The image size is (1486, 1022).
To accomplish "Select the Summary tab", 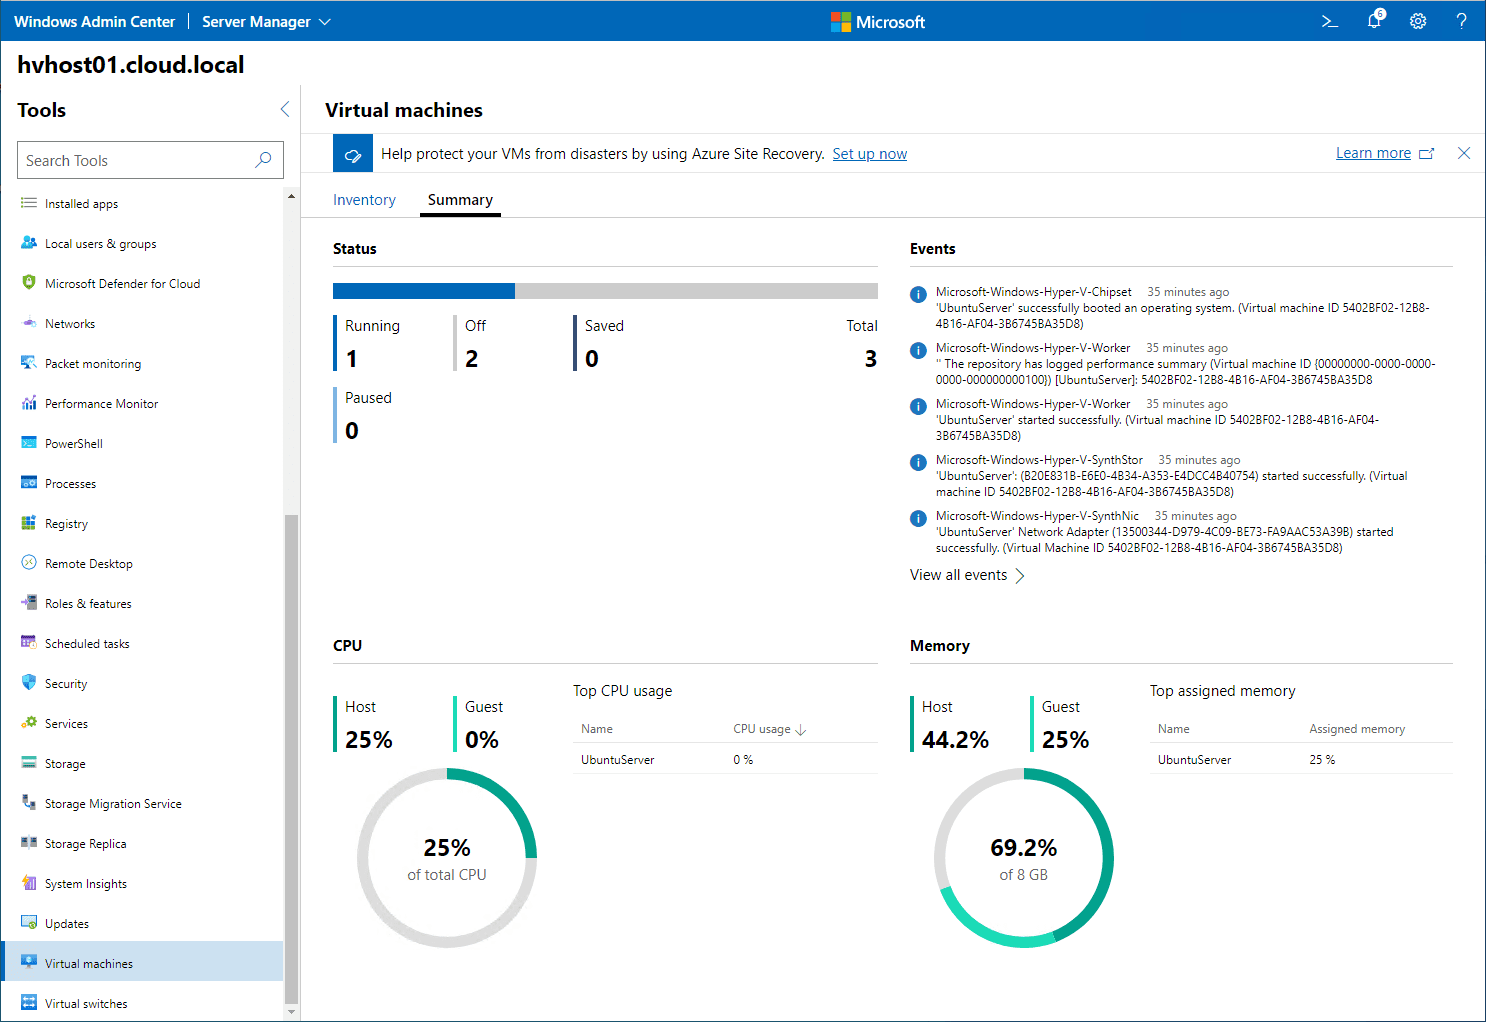I will pos(460,200).
